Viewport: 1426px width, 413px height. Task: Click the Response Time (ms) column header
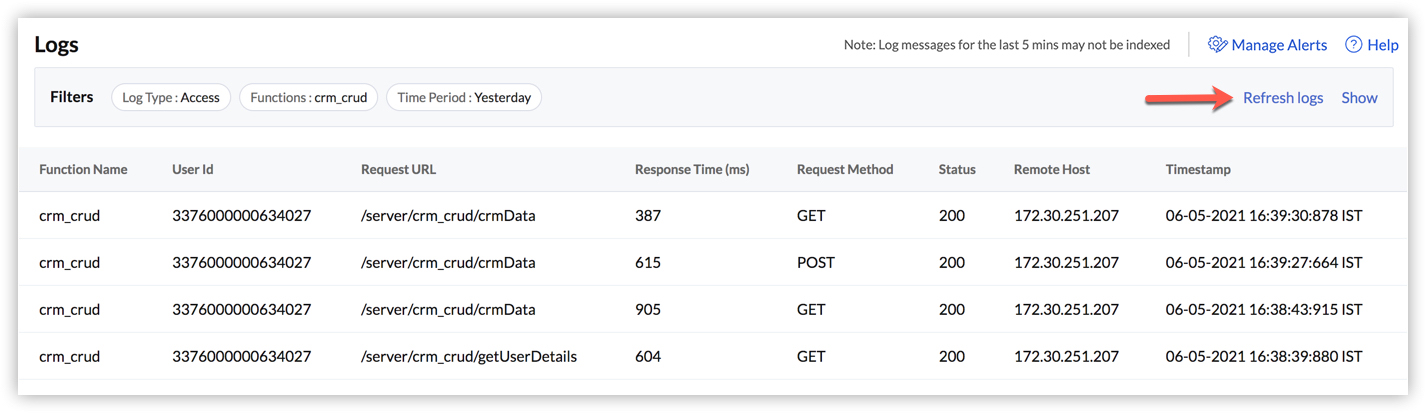(692, 170)
